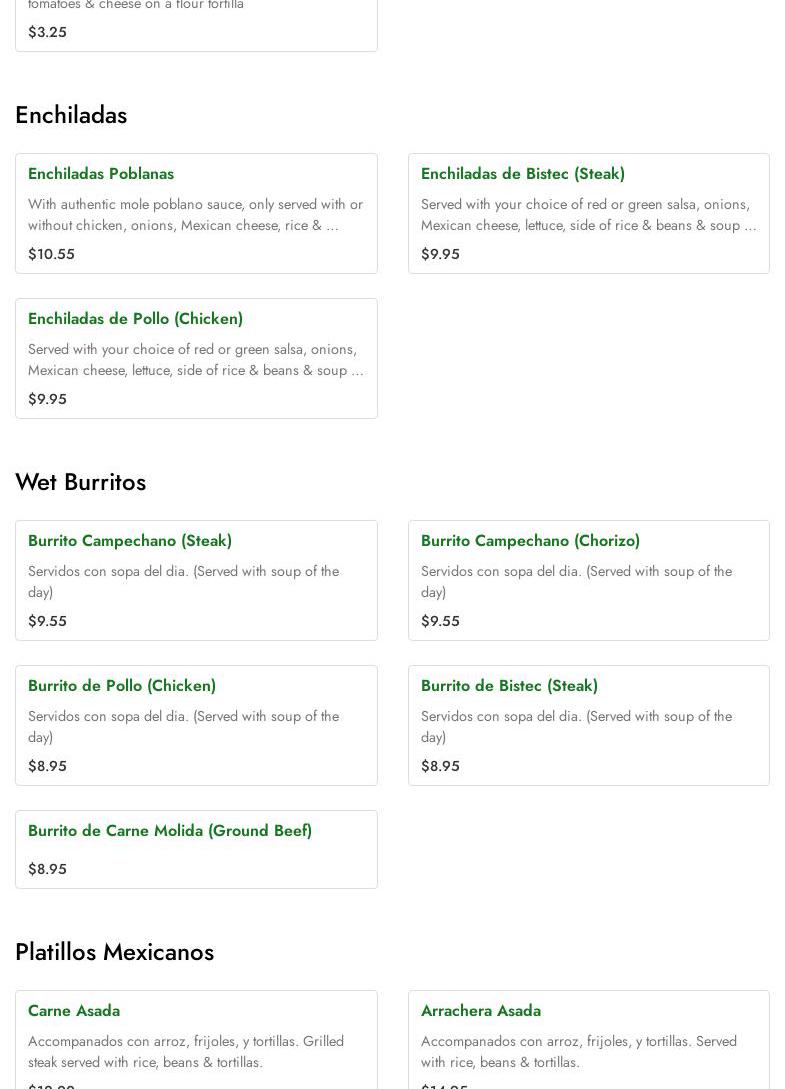The width and height of the screenshot is (785, 1089).
Task: Choose Enchiladas de Pollo (Chicken)
Action: click(x=135, y=319)
